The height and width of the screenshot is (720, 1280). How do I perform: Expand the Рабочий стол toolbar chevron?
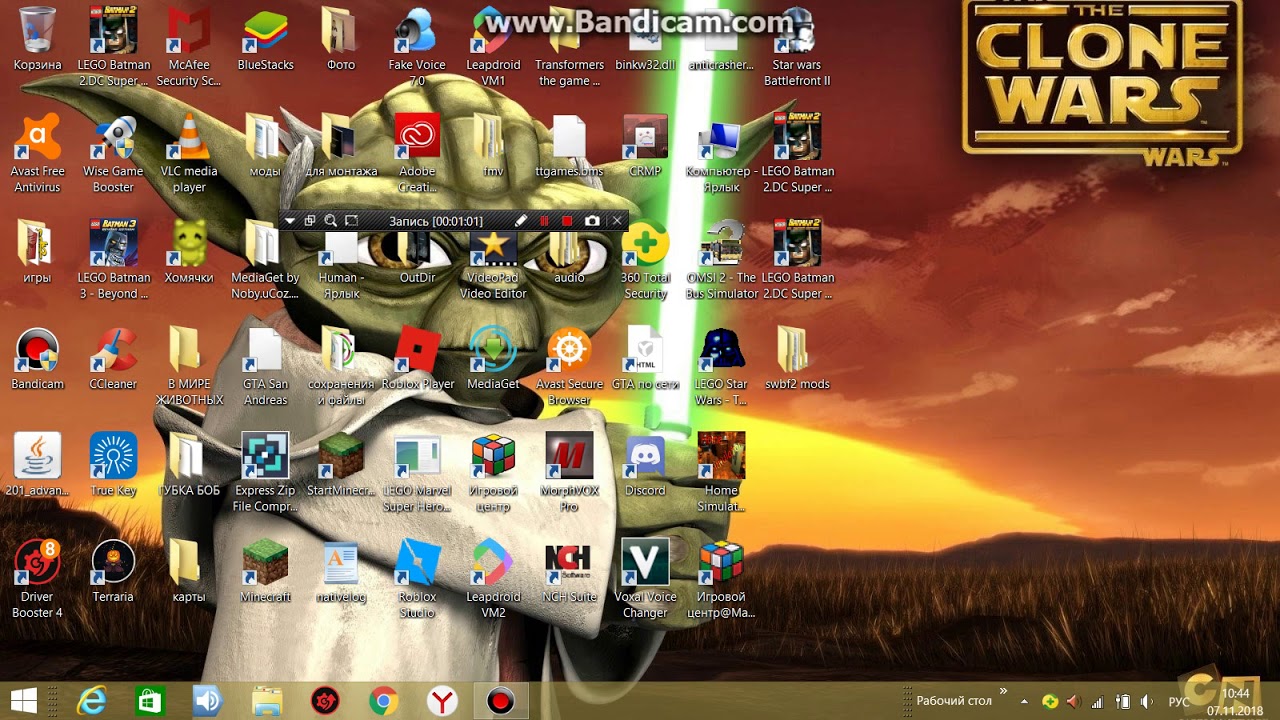(x=1003, y=692)
